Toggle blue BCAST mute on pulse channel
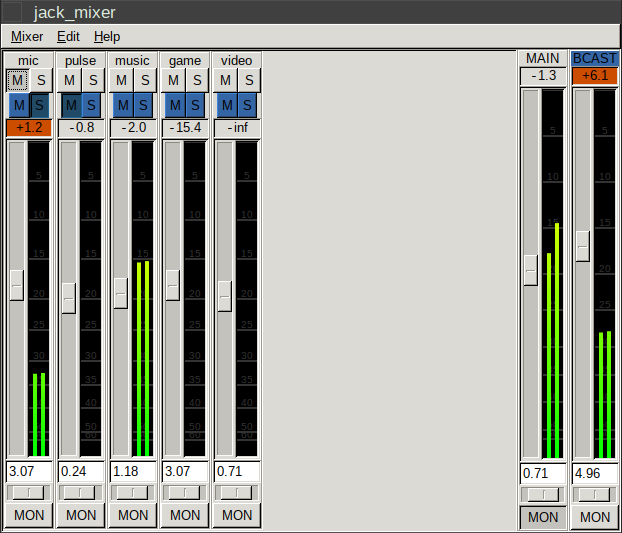The height and width of the screenshot is (533, 622). tap(71, 105)
